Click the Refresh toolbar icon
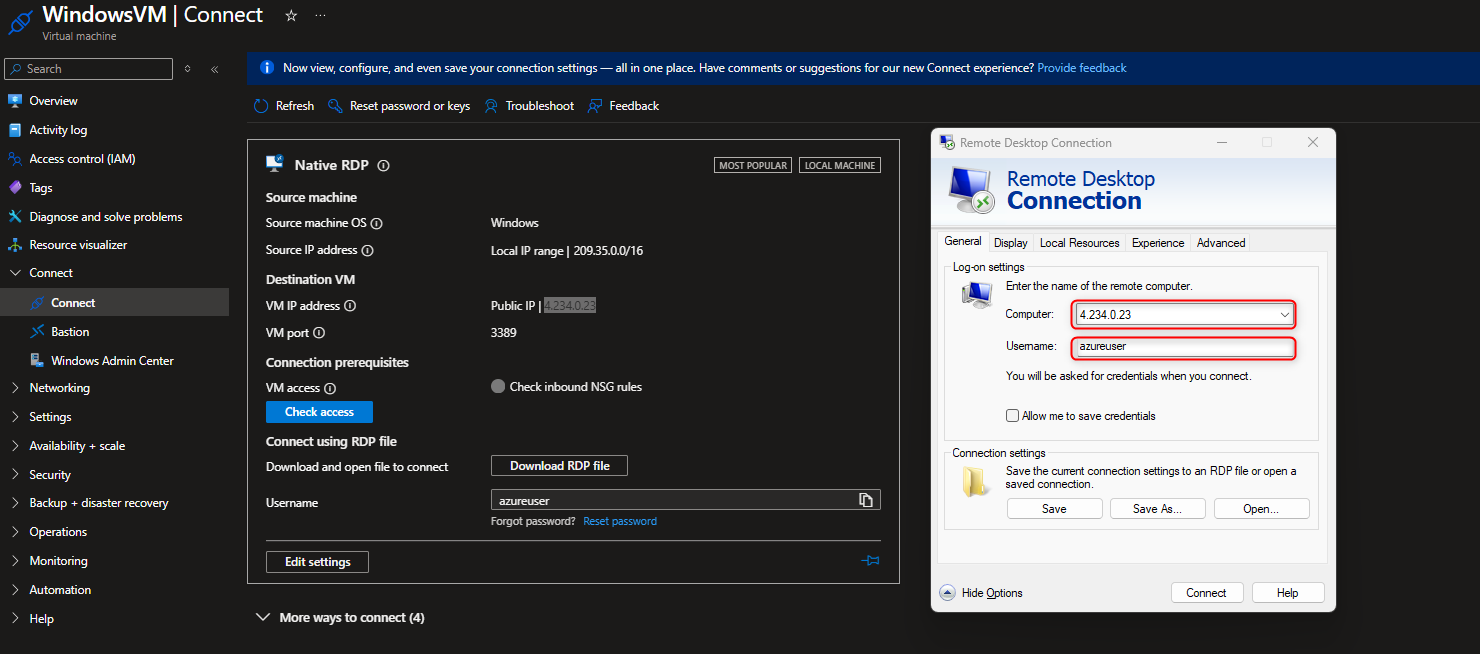Viewport: 1480px width, 654px height. 261,106
